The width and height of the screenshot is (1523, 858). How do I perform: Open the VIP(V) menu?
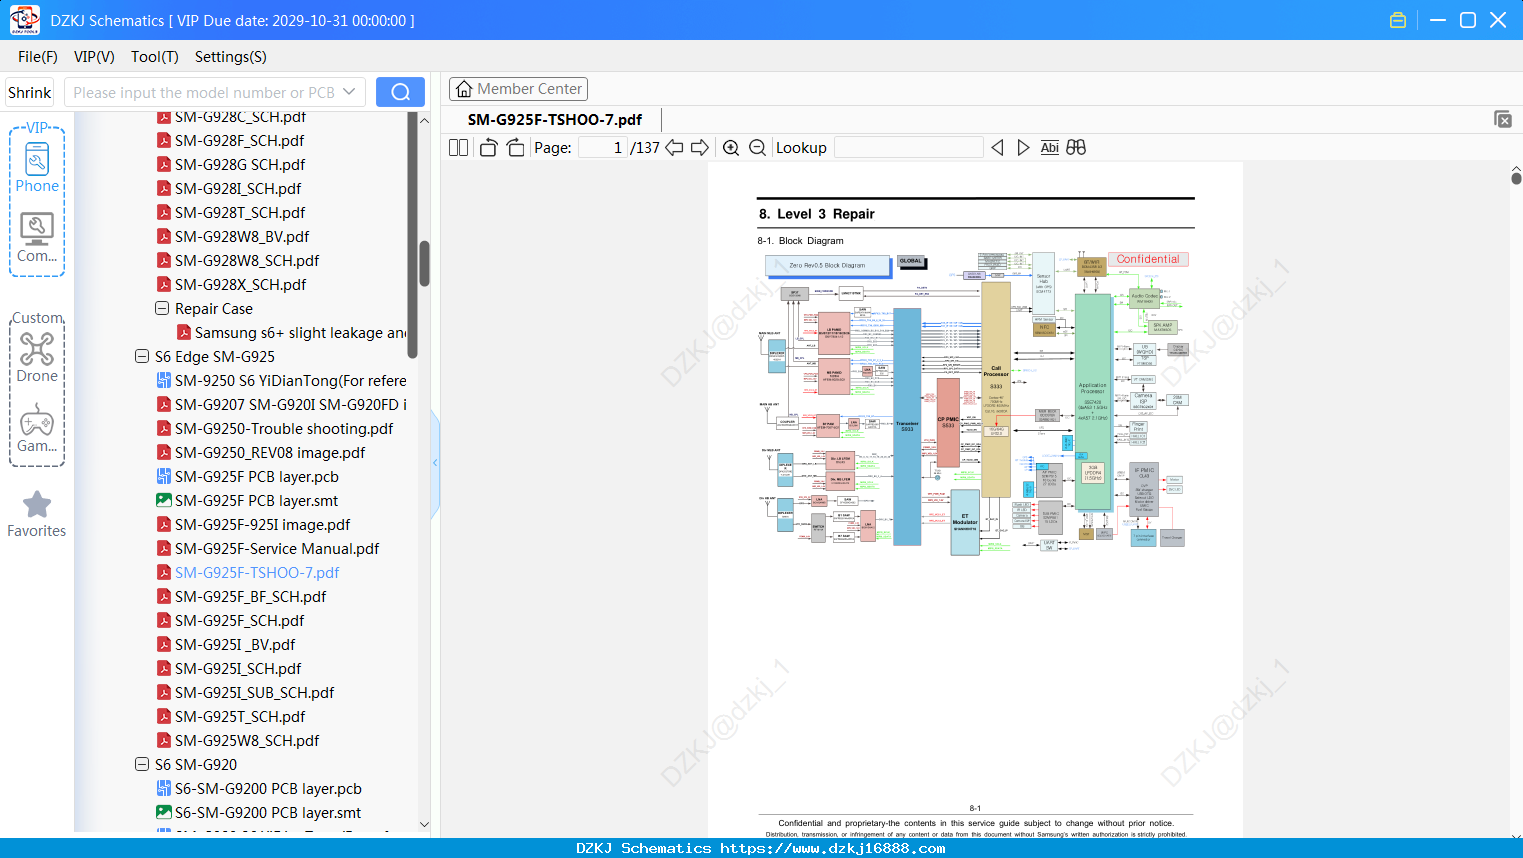pyautogui.click(x=94, y=57)
